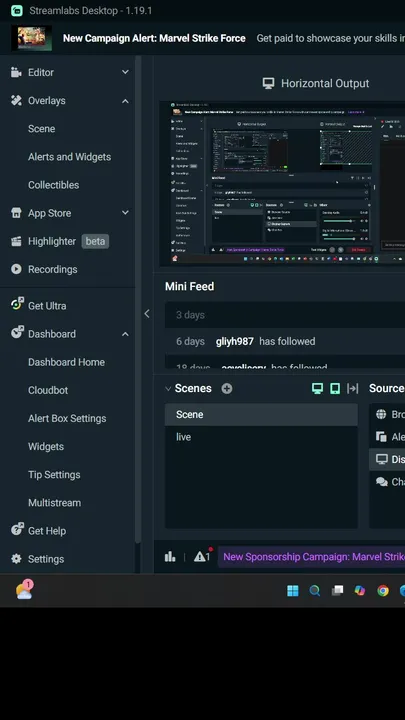Expand the App Store chevron
Viewport: 405px width, 720px height.
click(x=125, y=213)
